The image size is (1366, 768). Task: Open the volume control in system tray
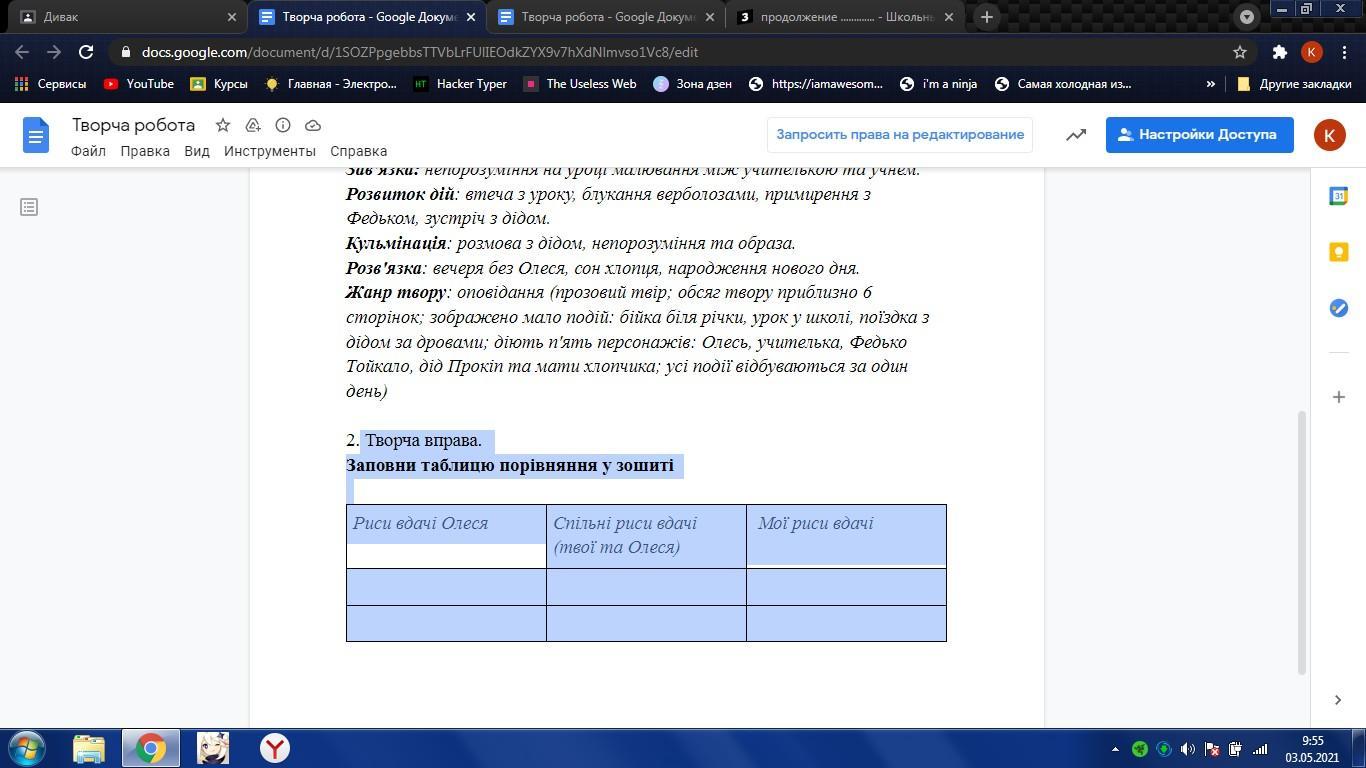(x=1188, y=749)
